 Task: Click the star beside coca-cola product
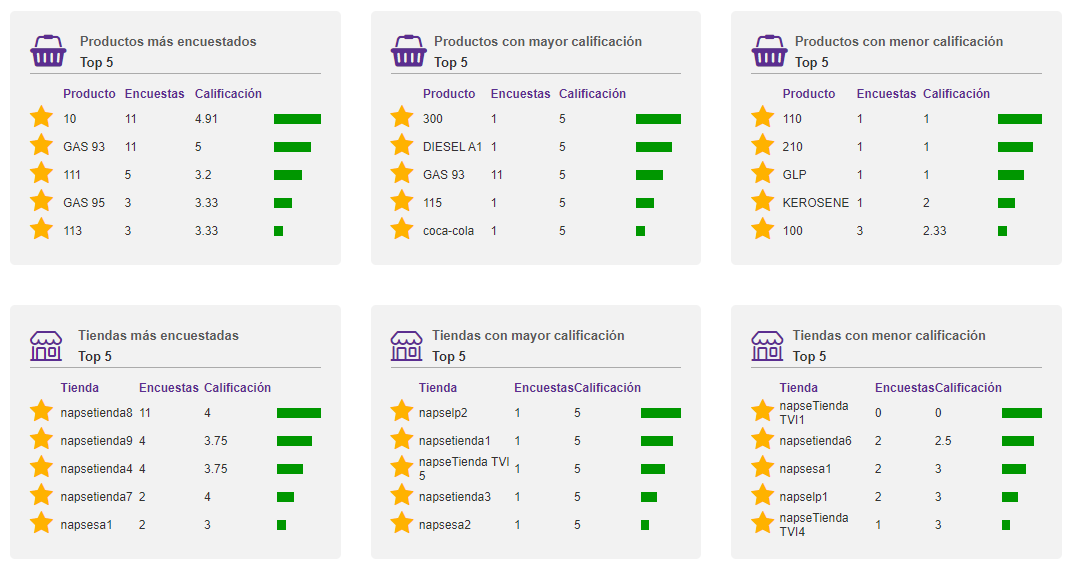coord(402,230)
